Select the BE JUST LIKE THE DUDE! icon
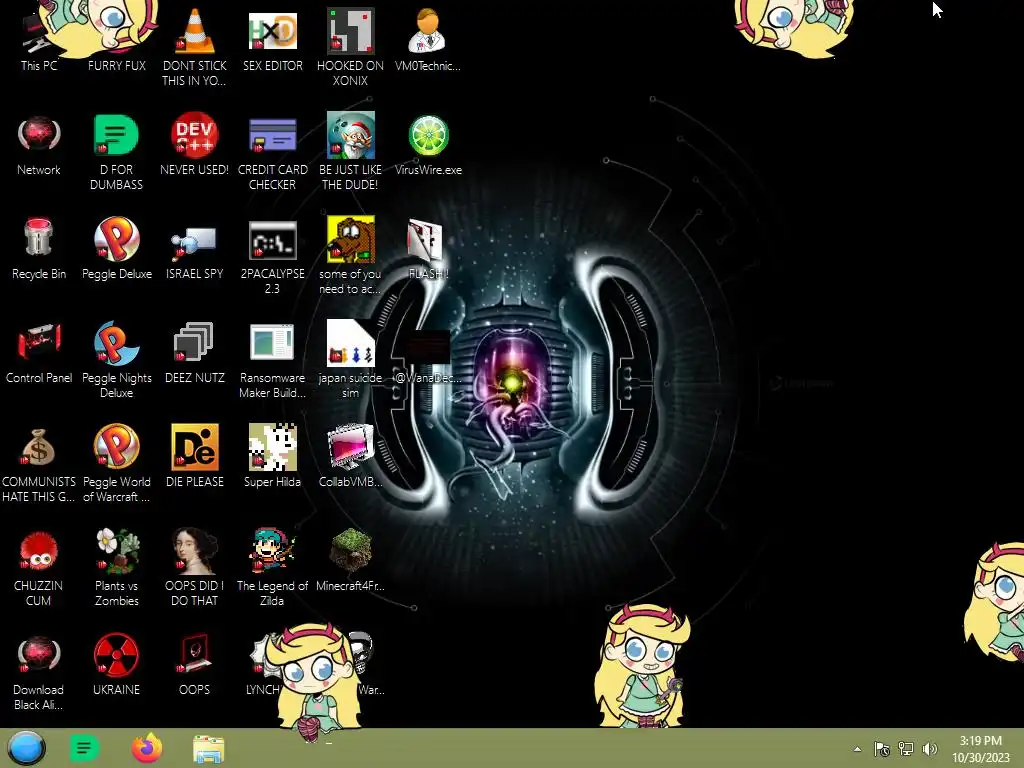Image resolution: width=1024 pixels, height=768 pixels. [x=350, y=152]
